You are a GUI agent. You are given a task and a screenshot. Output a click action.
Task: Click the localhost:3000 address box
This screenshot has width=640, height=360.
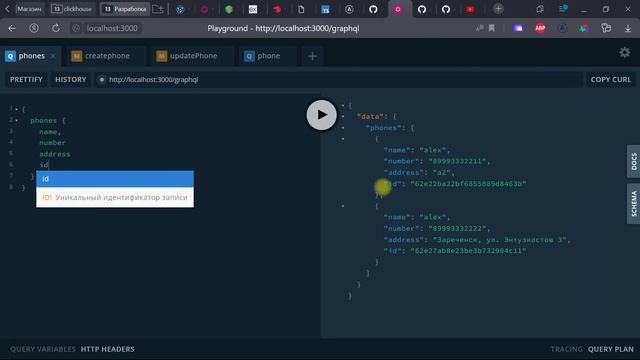pyautogui.click(x=112, y=28)
